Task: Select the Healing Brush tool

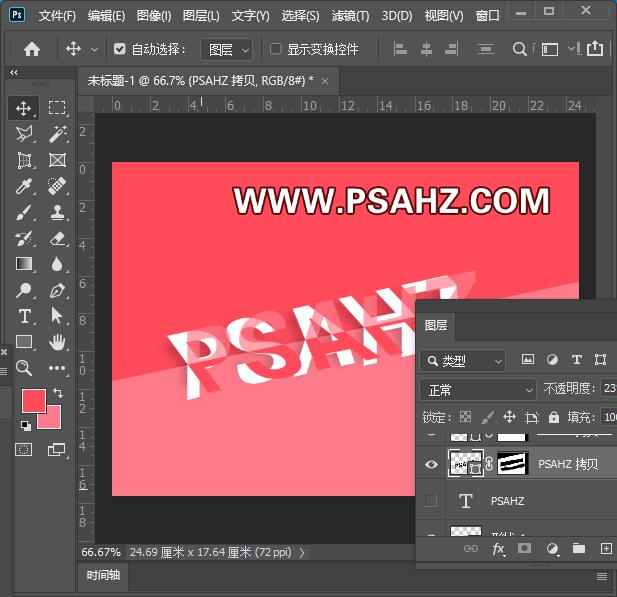Action: pos(57,186)
